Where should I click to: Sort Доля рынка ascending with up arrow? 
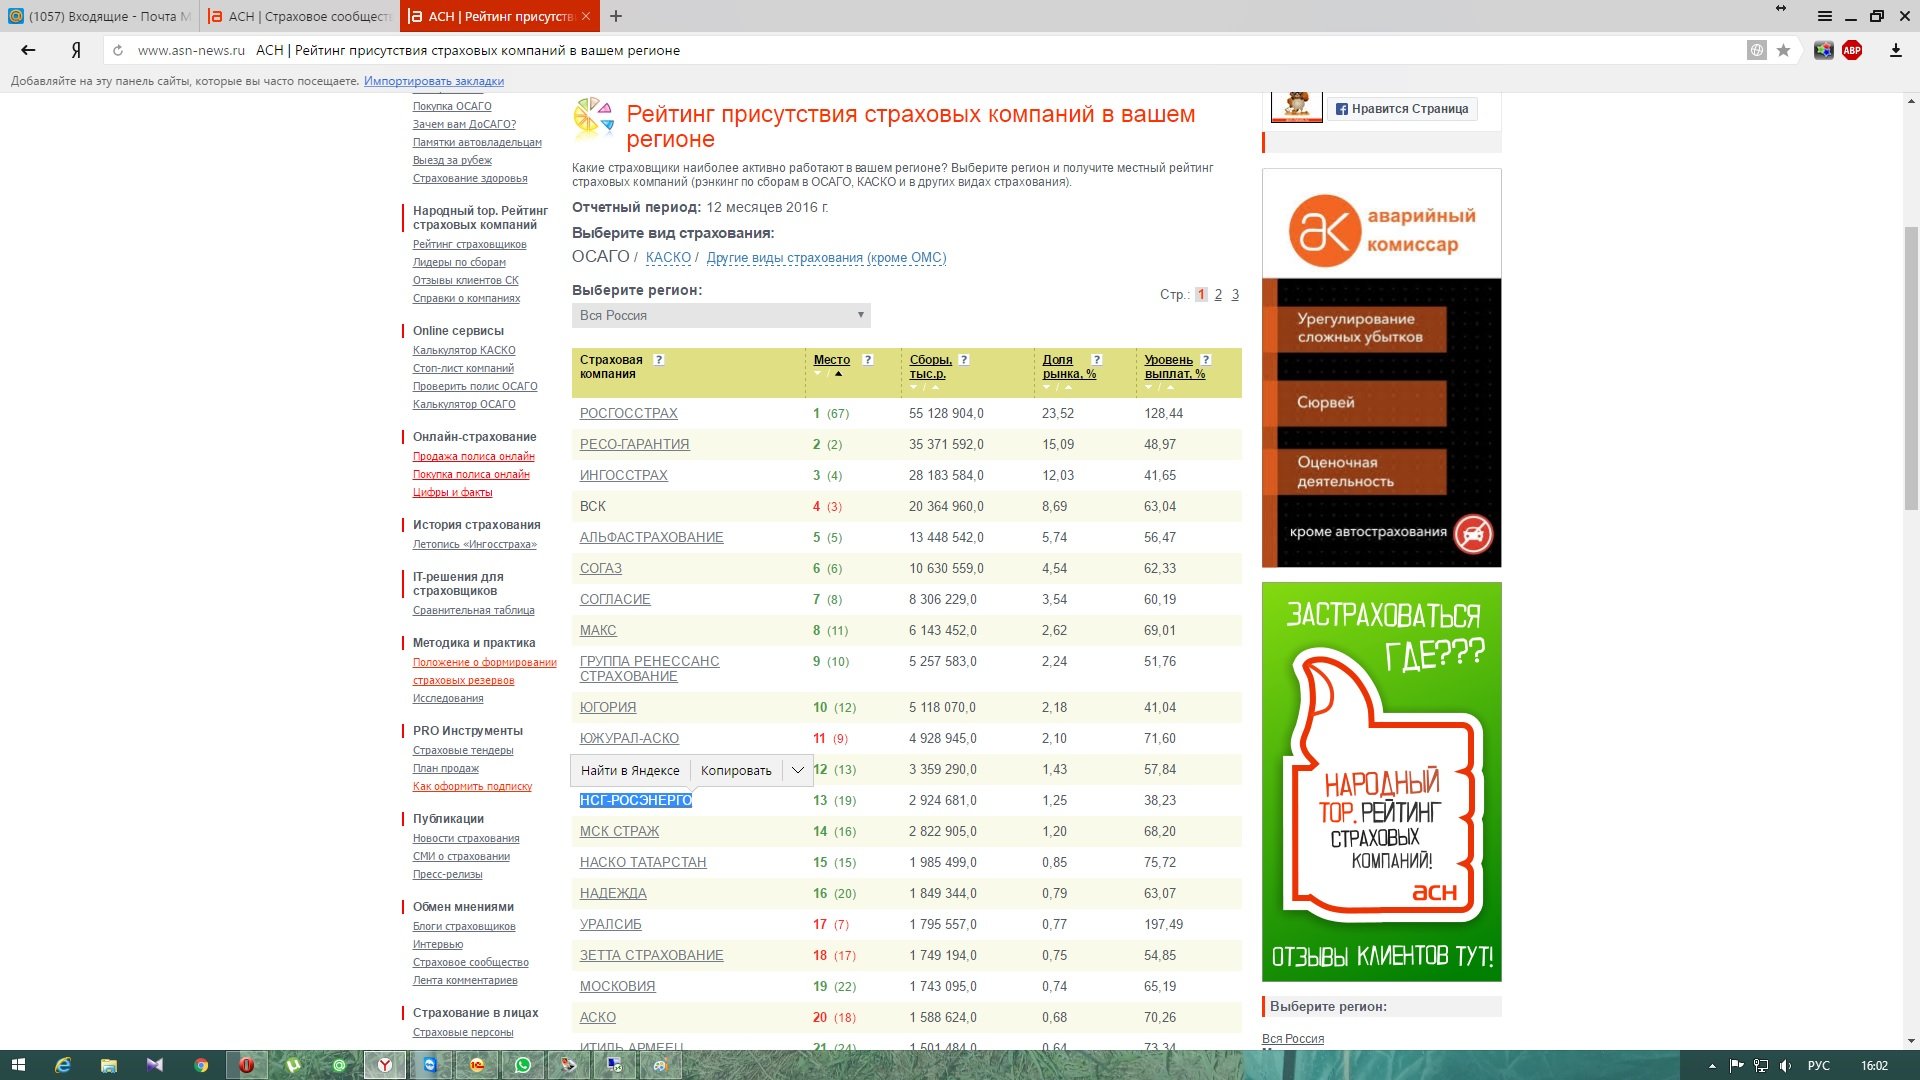pyautogui.click(x=1068, y=387)
